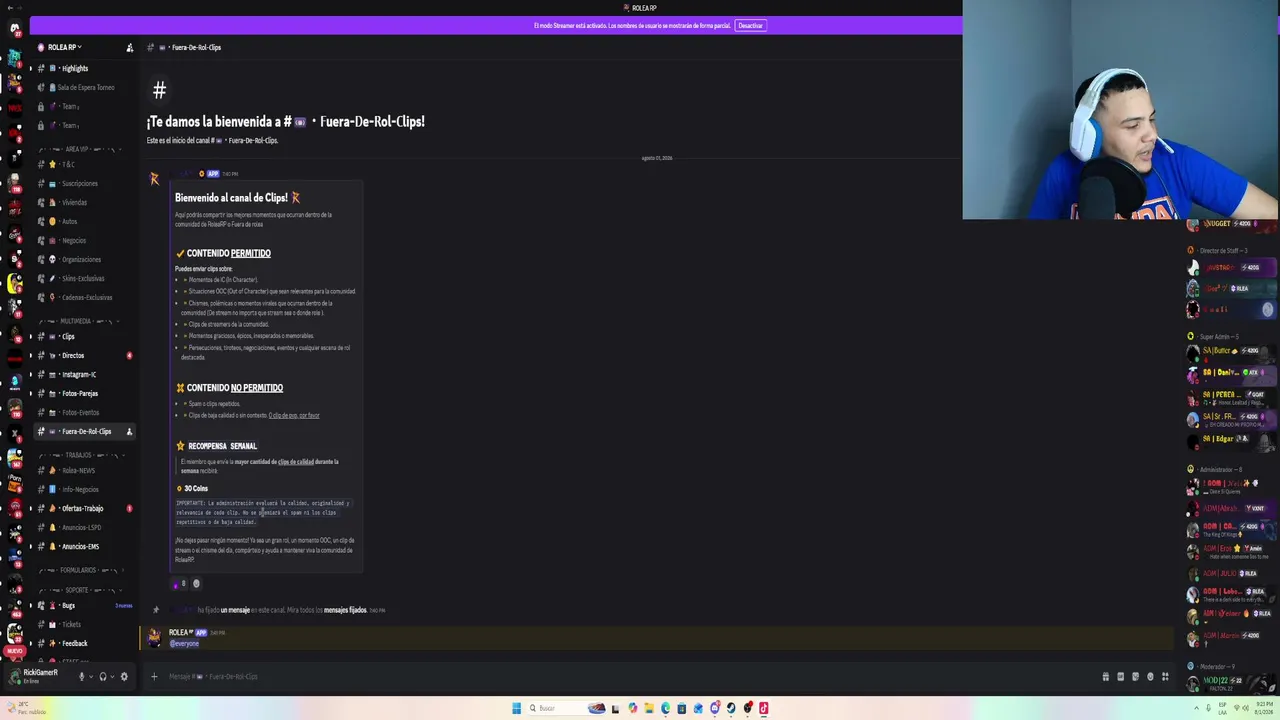Join Sala de Espera Torneo voice channel

coord(85,87)
